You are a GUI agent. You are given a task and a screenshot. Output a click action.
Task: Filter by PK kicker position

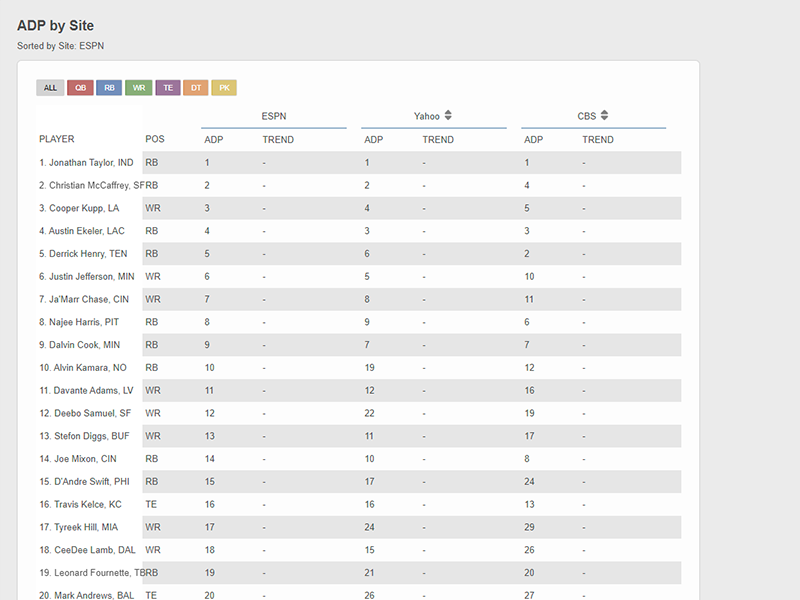point(224,88)
